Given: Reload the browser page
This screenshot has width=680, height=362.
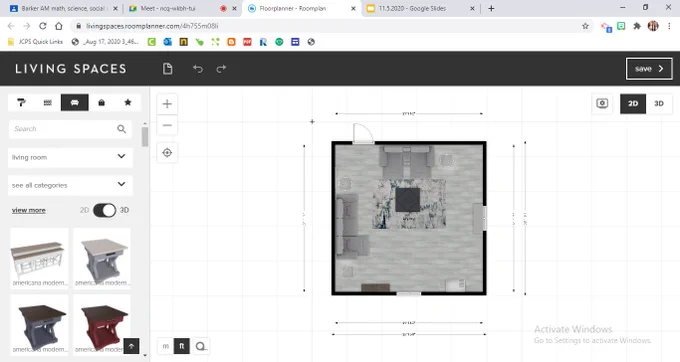Looking at the screenshot, I should (42, 26).
